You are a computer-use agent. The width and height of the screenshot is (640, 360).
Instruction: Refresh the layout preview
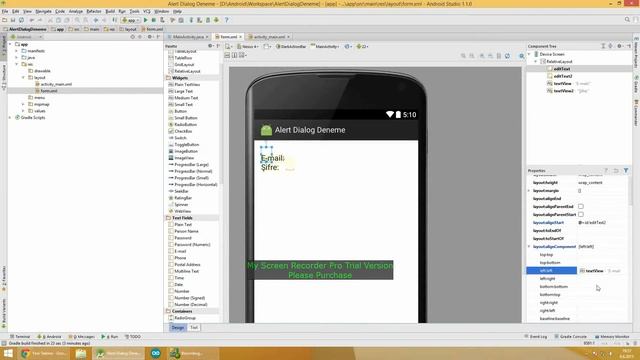(507, 56)
